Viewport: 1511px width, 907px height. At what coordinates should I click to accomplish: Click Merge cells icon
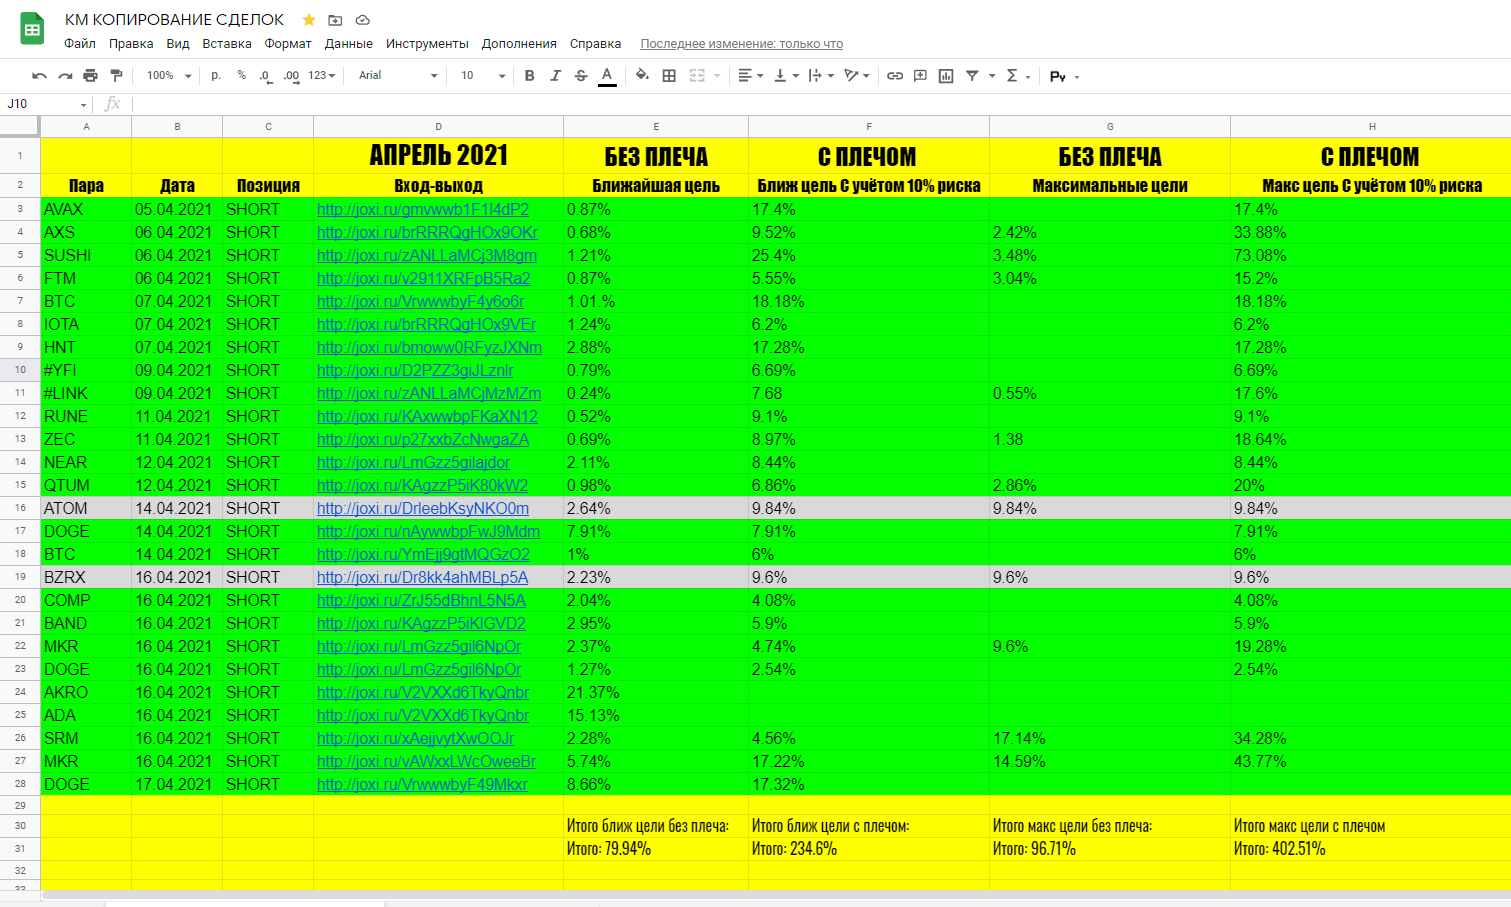[697, 76]
